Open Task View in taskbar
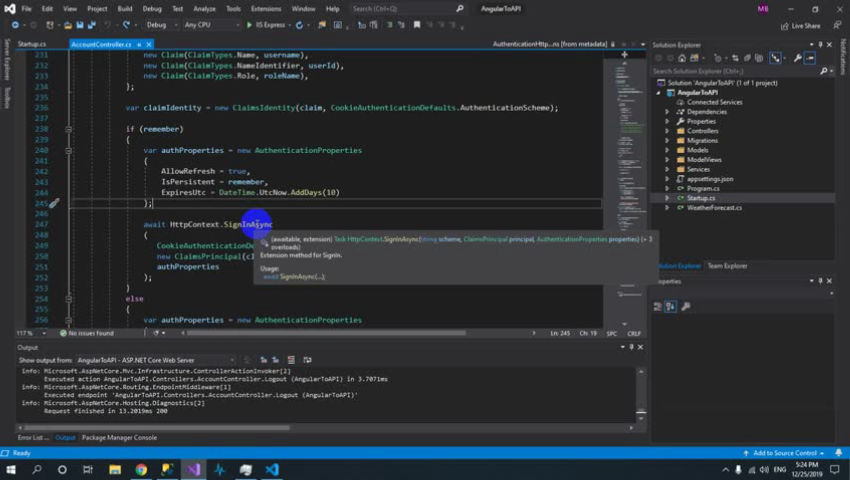 pyautogui.click(x=88, y=470)
